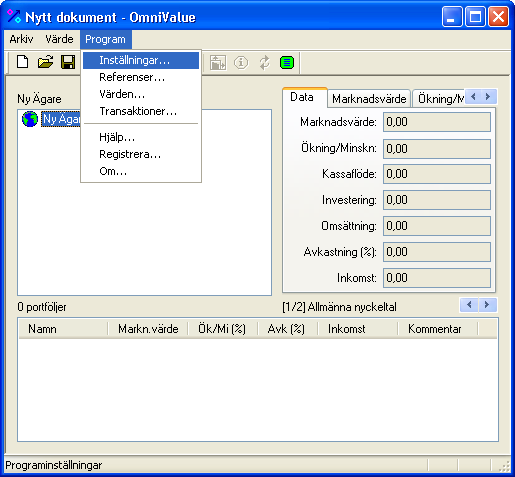Sort by the Kommentar column header
515x477 pixels.
[438, 329]
